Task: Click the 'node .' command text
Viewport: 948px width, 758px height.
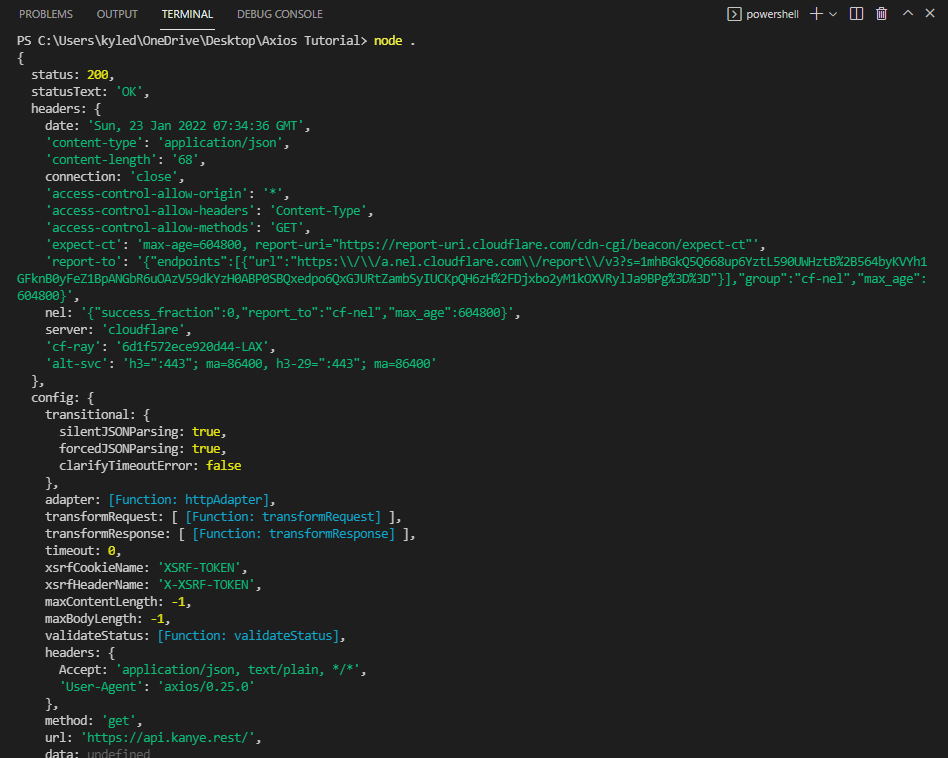Action: tap(395, 40)
